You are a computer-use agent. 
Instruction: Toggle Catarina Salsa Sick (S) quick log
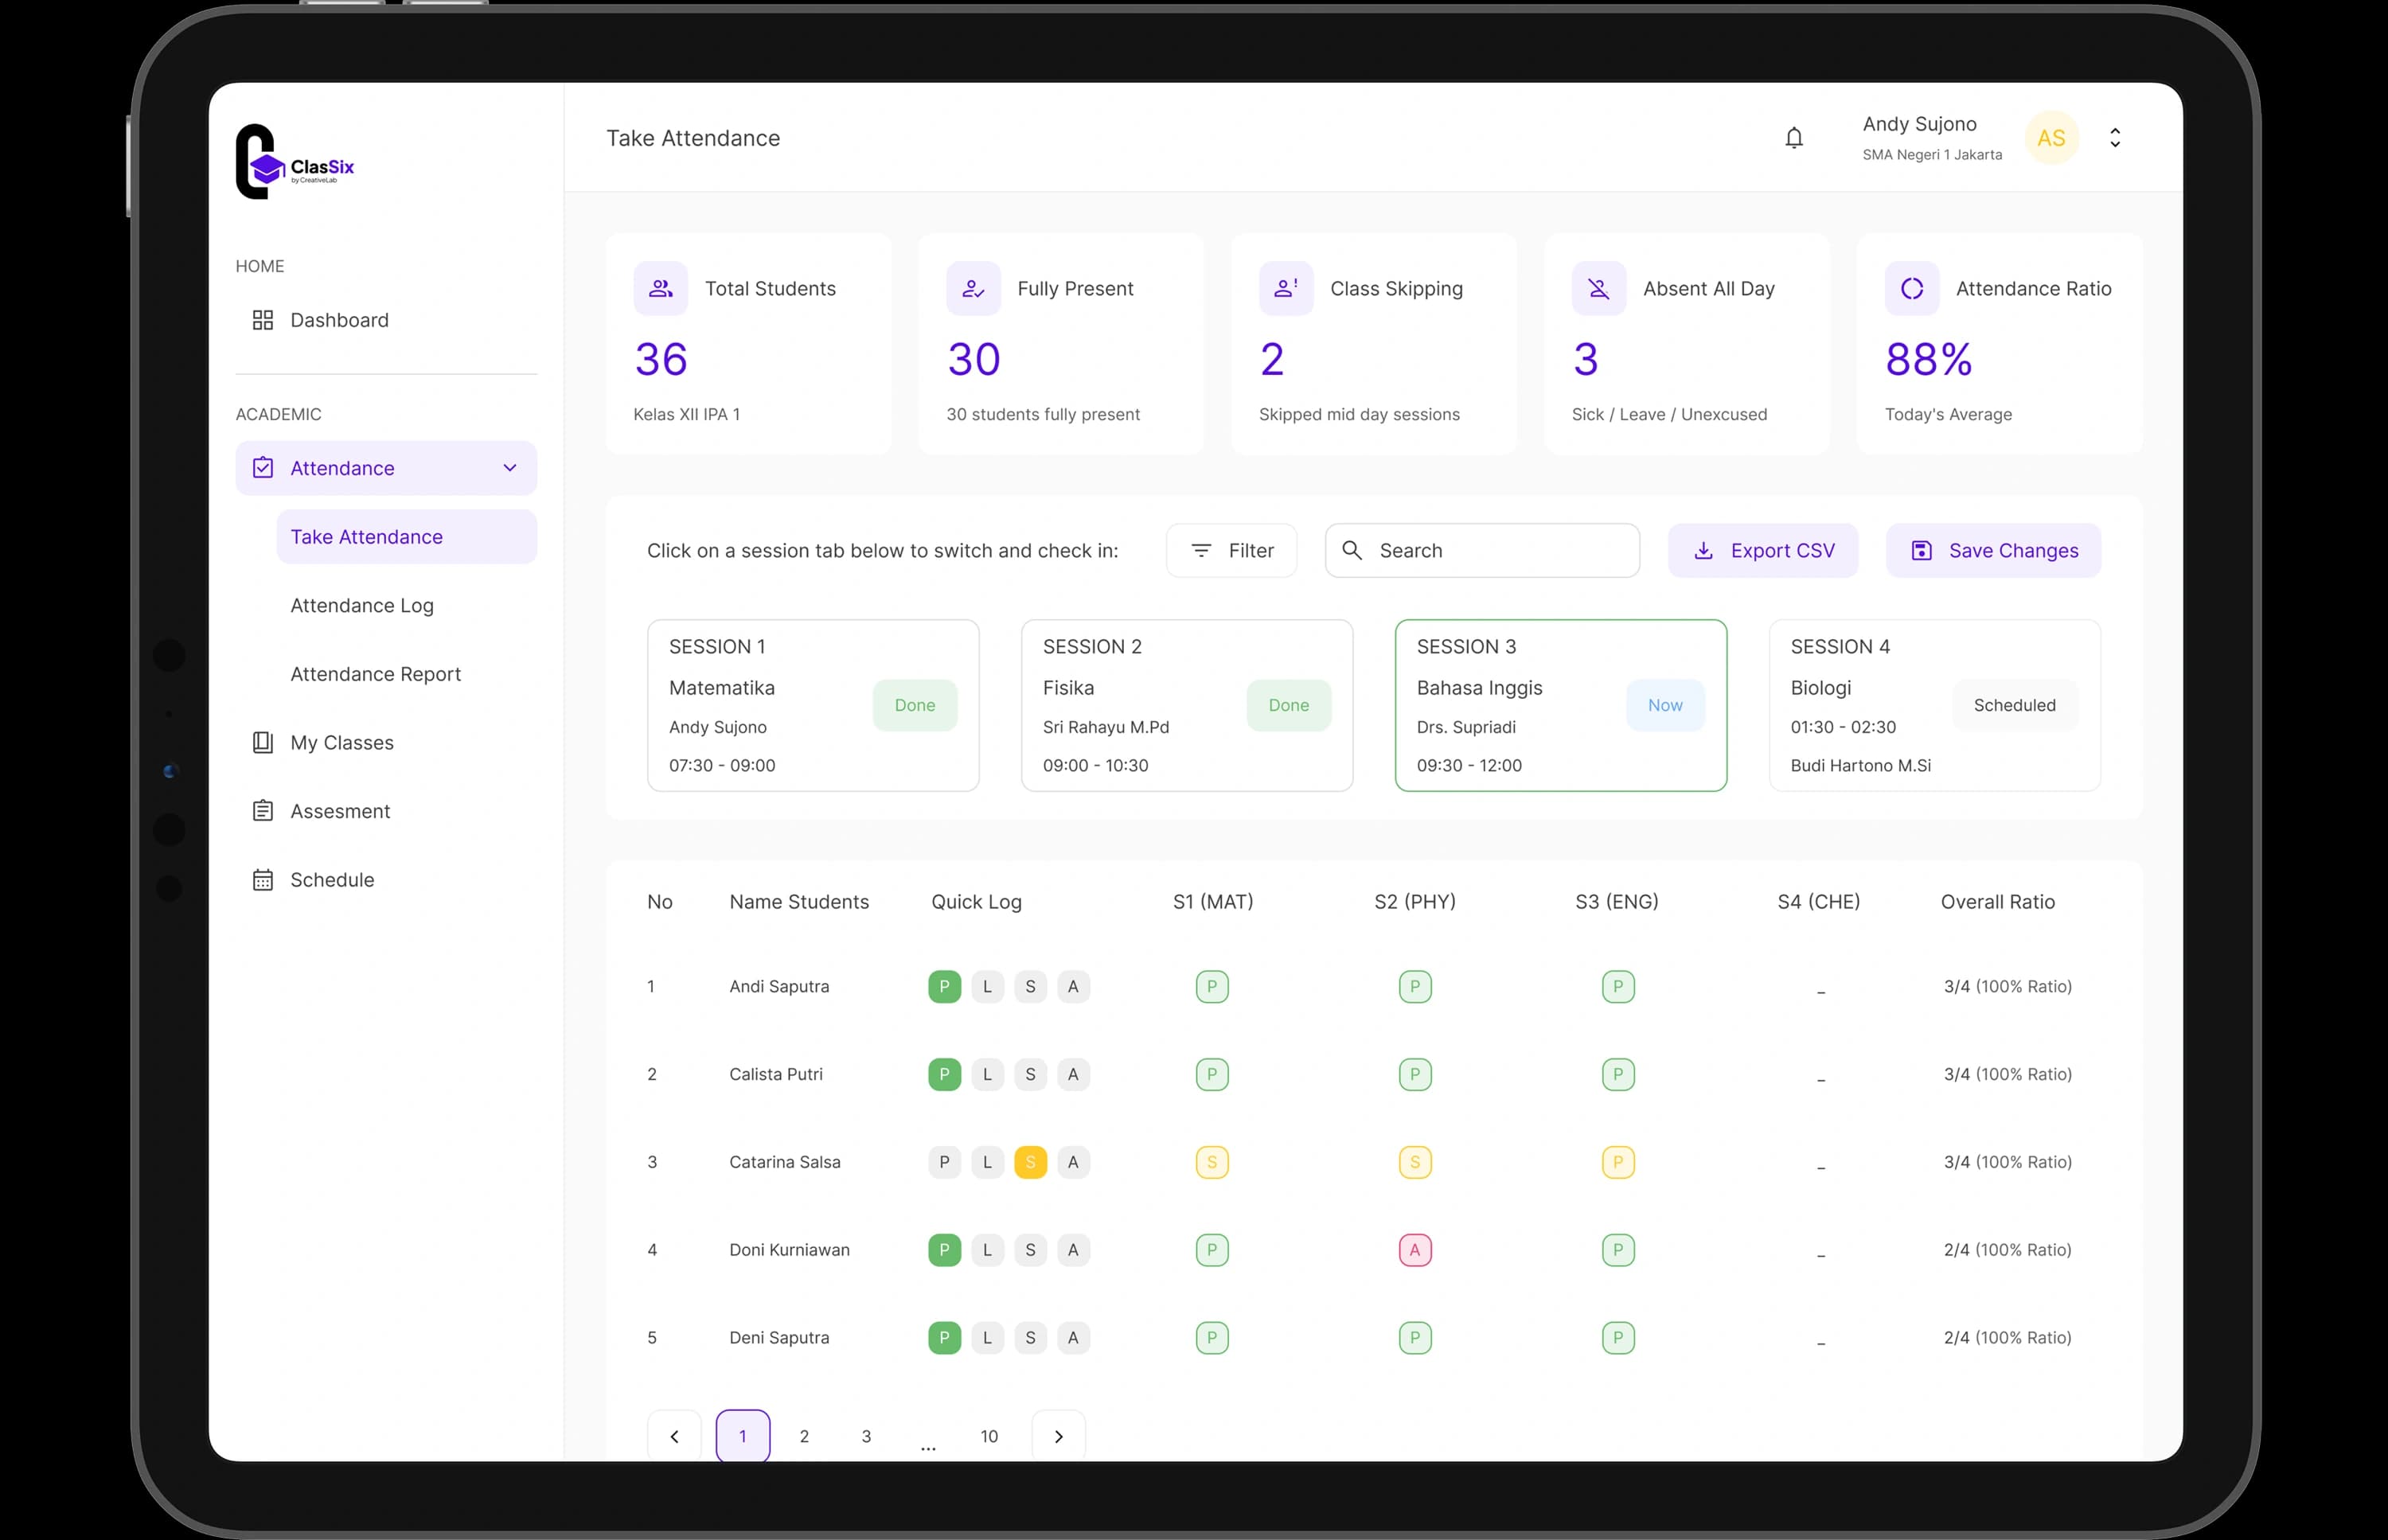(x=1030, y=1162)
